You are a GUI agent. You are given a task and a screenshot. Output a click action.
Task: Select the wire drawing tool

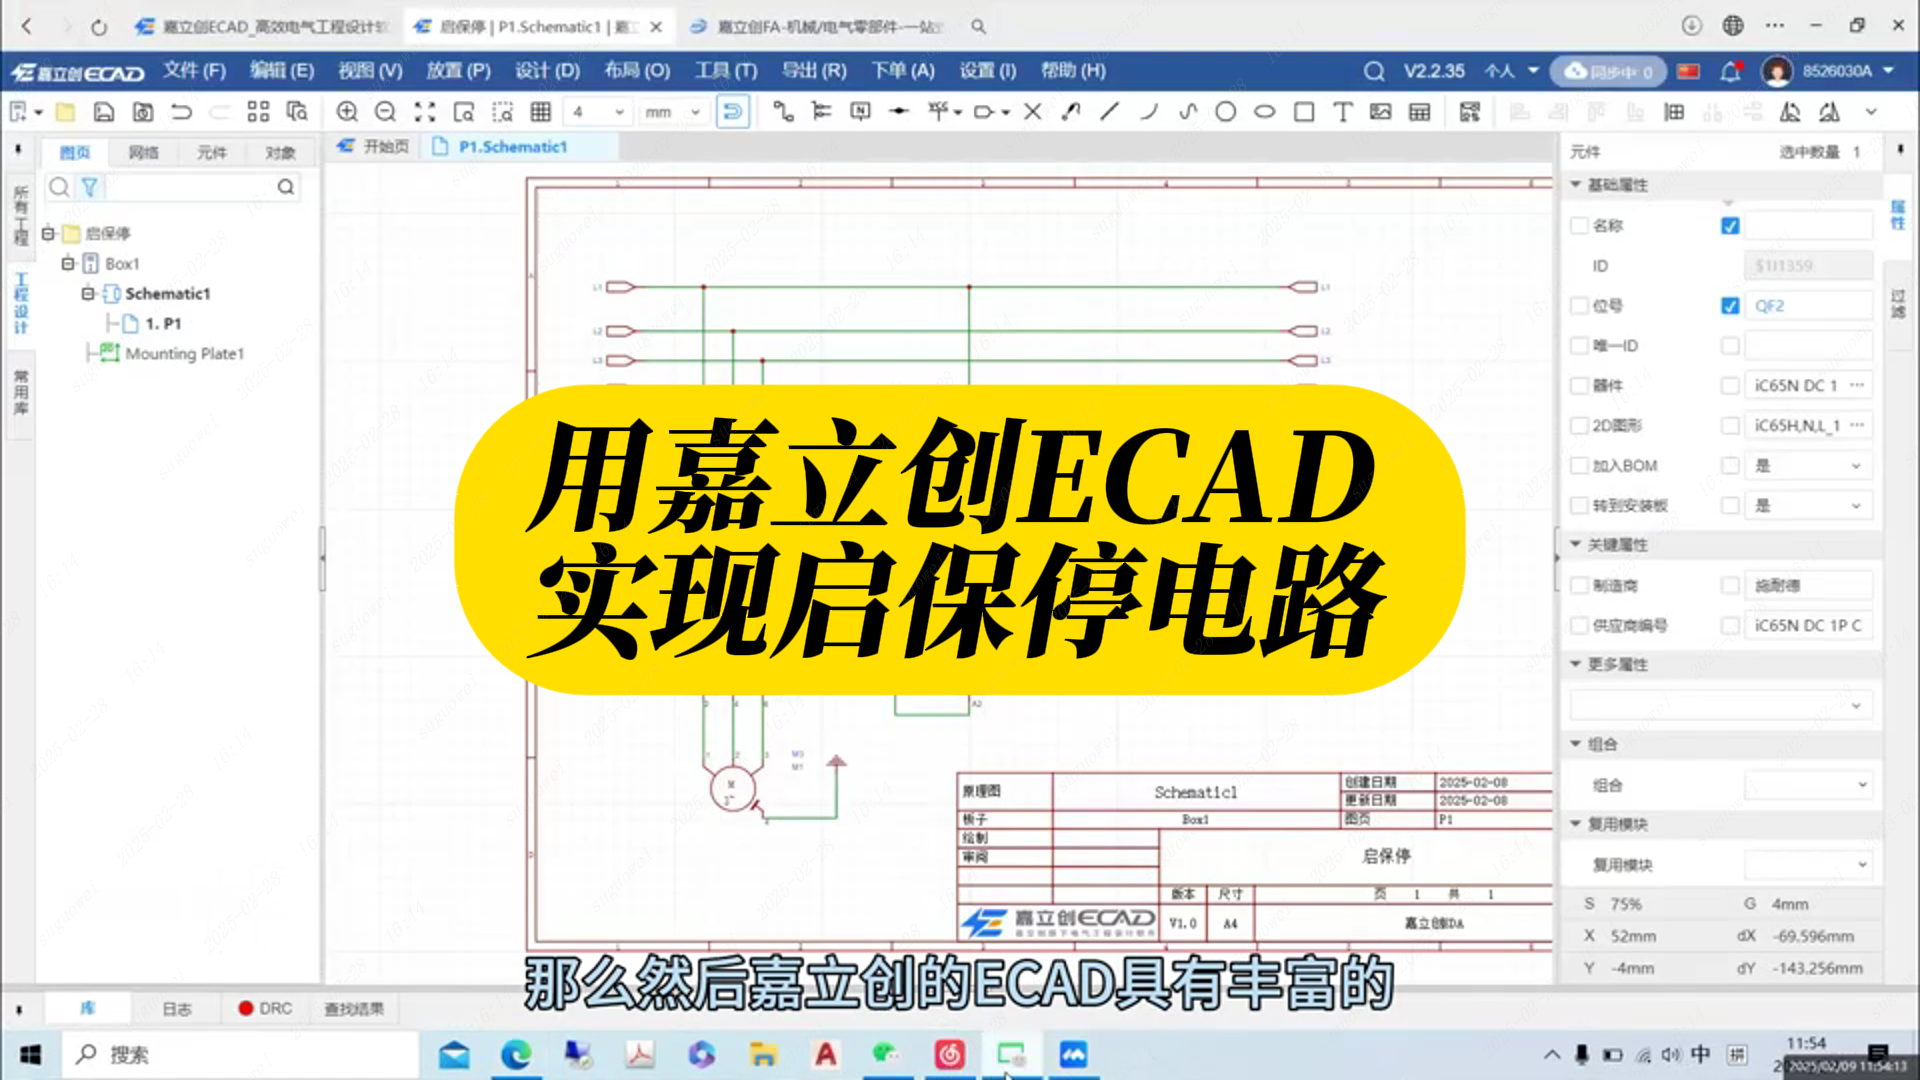click(x=783, y=112)
